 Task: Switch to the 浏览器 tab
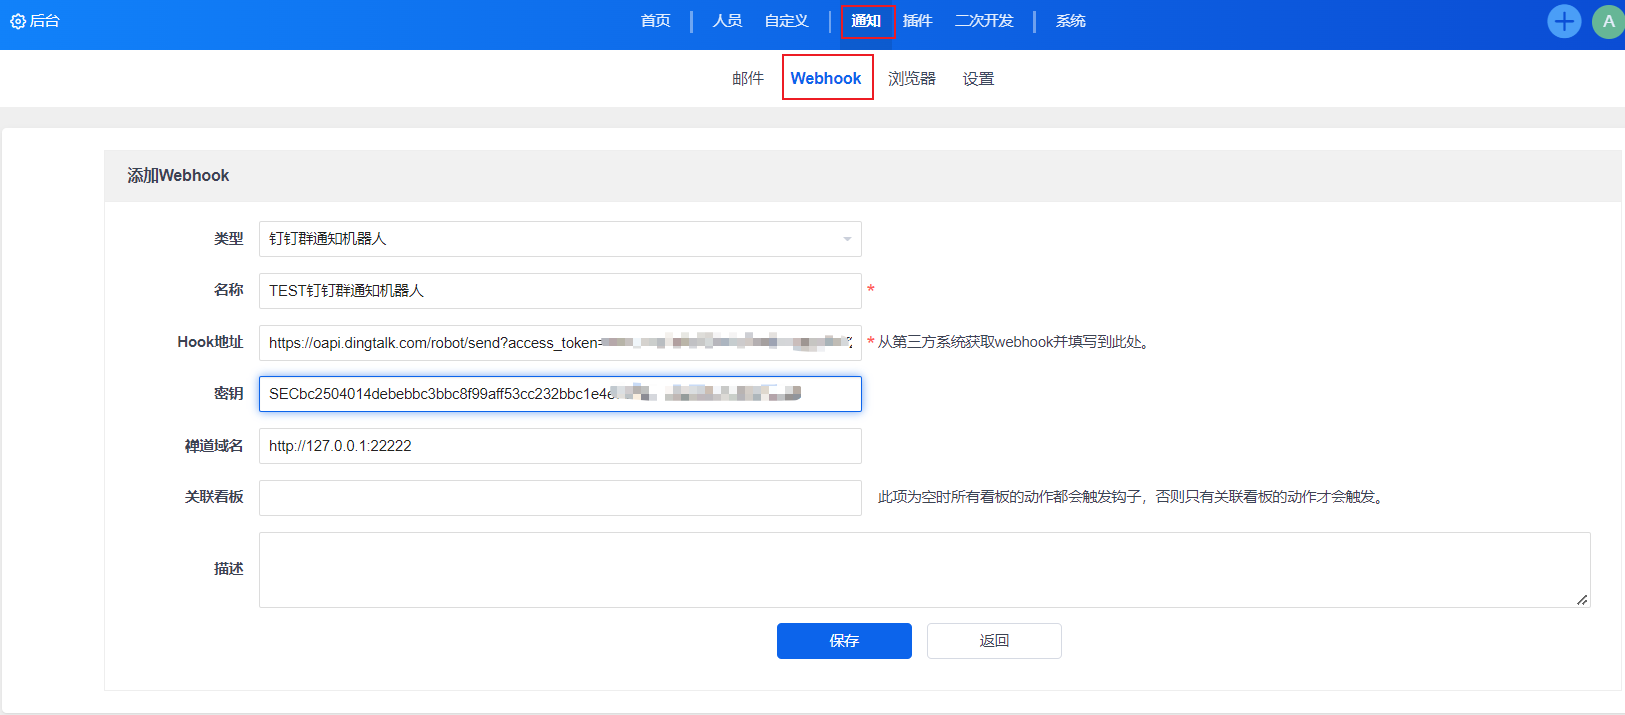coord(911,78)
